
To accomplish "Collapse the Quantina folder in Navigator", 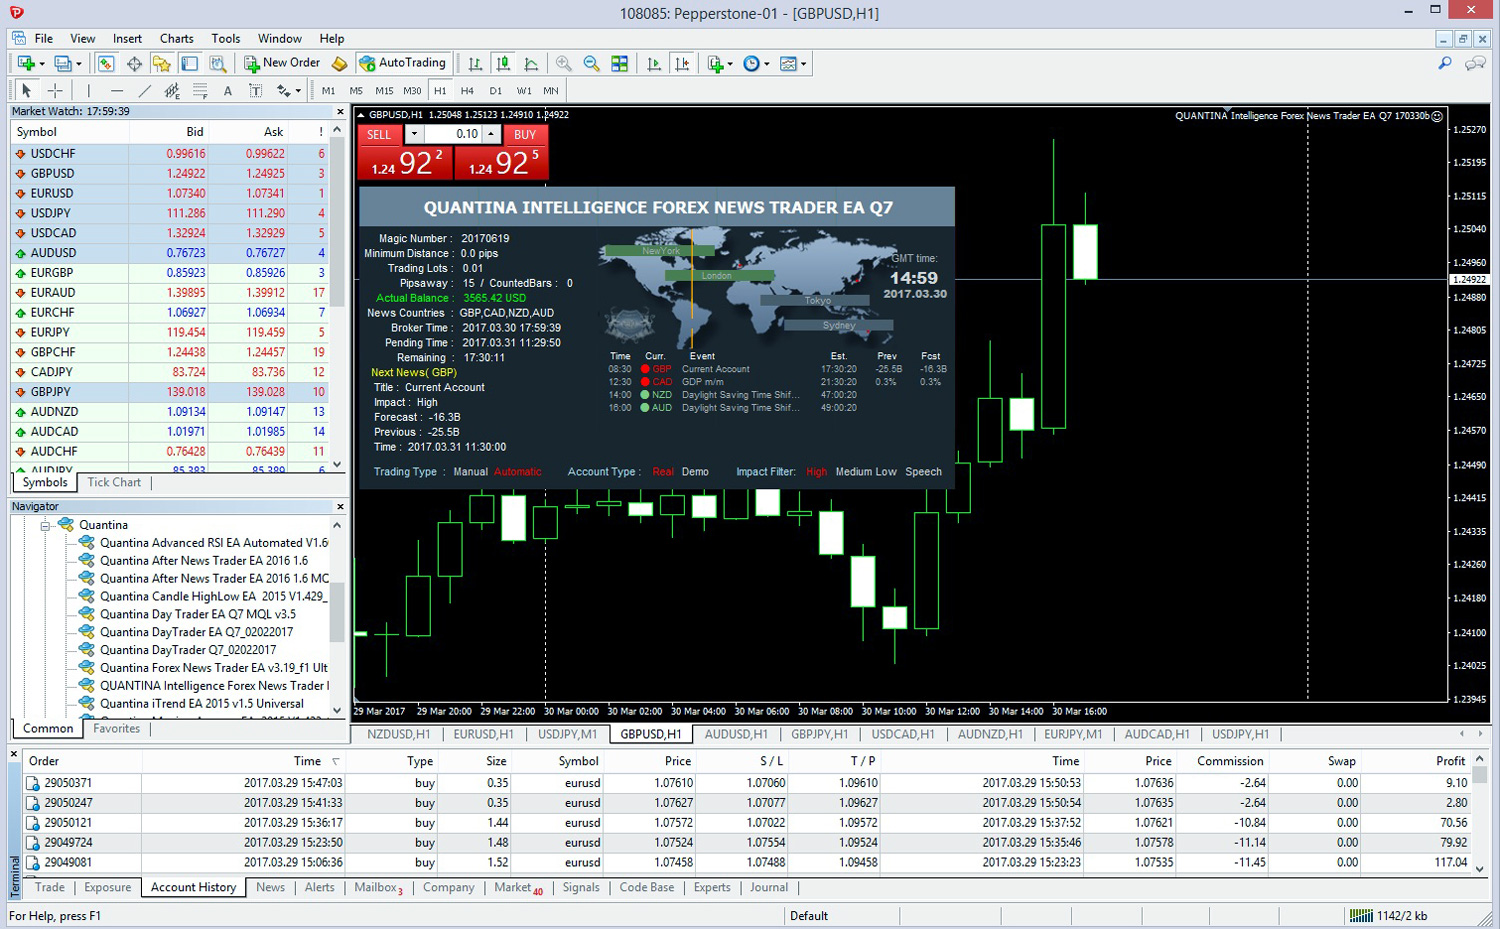I will (45, 525).
